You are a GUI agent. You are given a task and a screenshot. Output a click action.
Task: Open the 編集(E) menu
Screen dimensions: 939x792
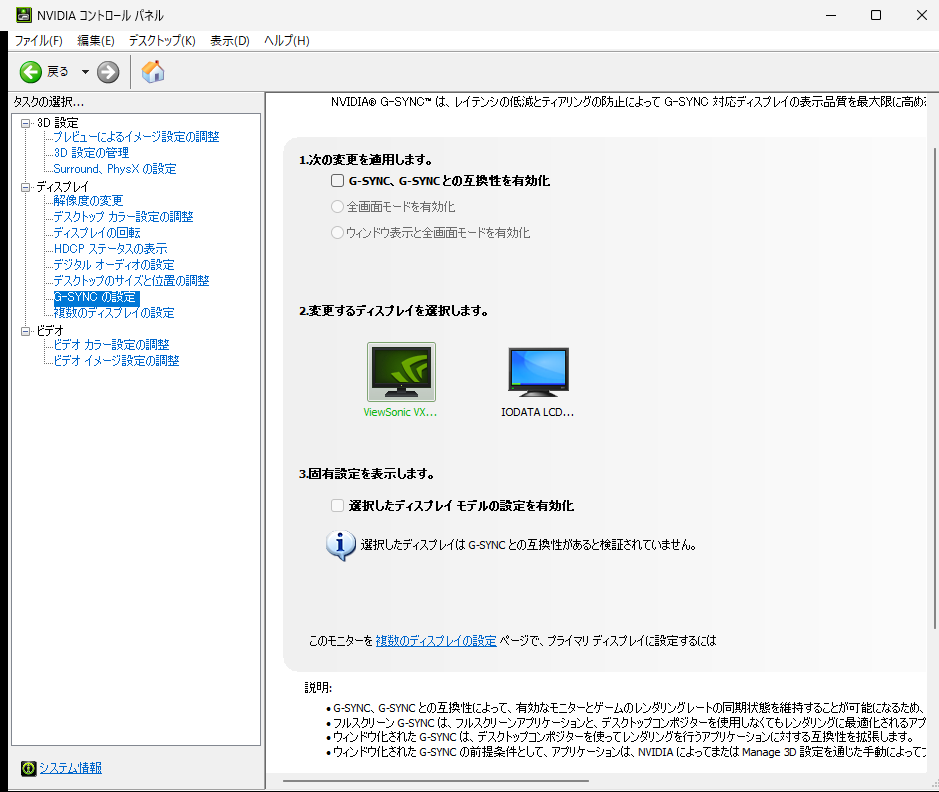point(96,41)
